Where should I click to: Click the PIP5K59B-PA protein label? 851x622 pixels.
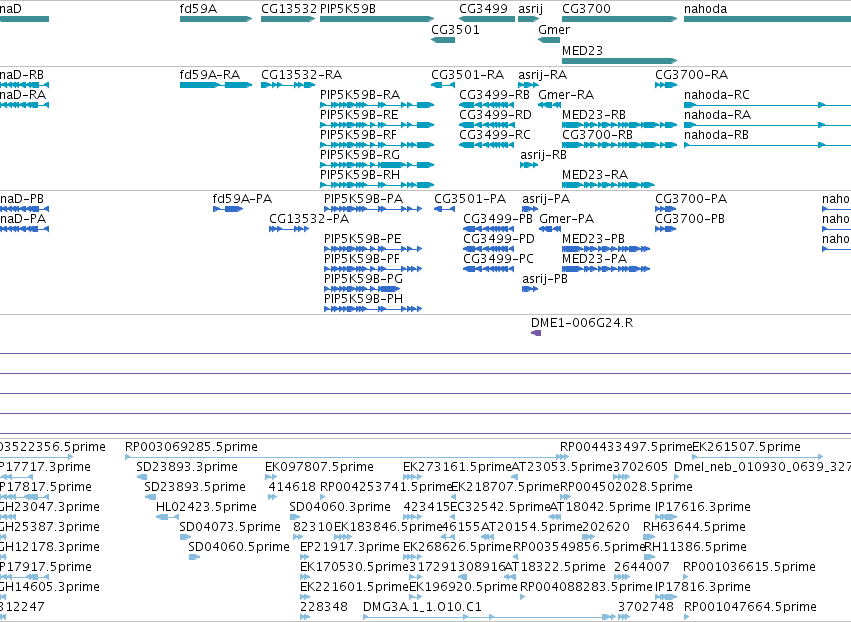[364, 199]
